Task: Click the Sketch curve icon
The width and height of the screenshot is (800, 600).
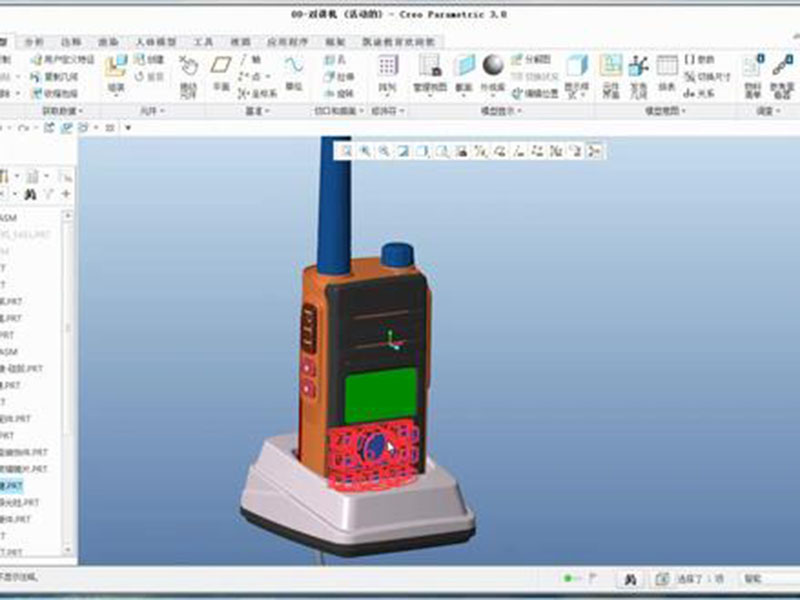Action: point(294,70)
